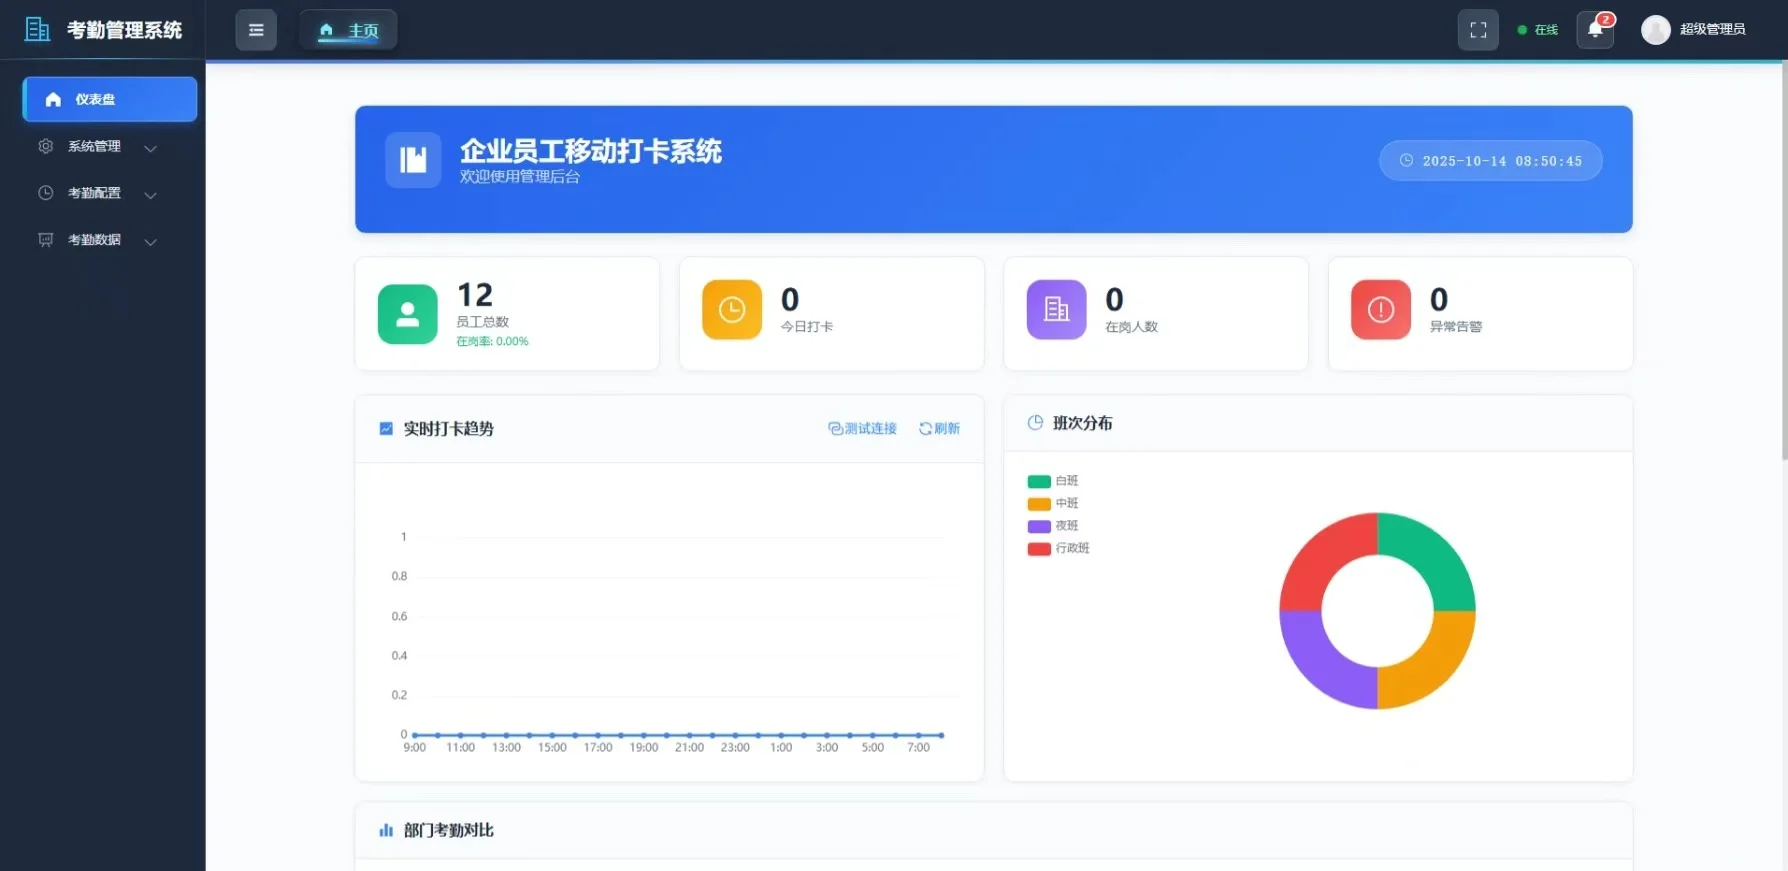Expand the 系统管理 chevron arrow

coord(150,148)
